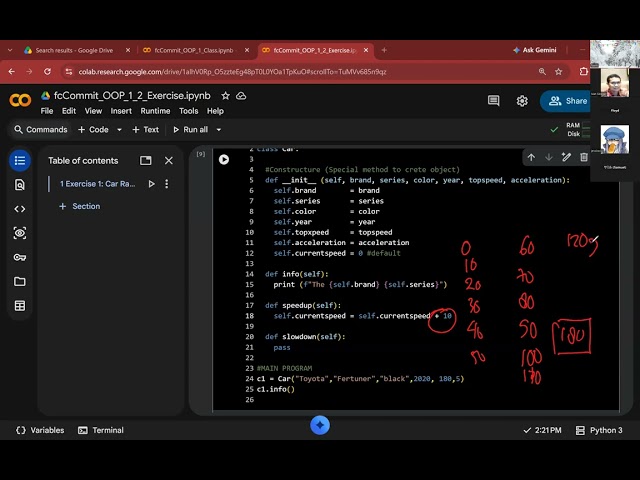Bookmark this page star icon
The image size is (640, 480).
[x=559, y=72]
